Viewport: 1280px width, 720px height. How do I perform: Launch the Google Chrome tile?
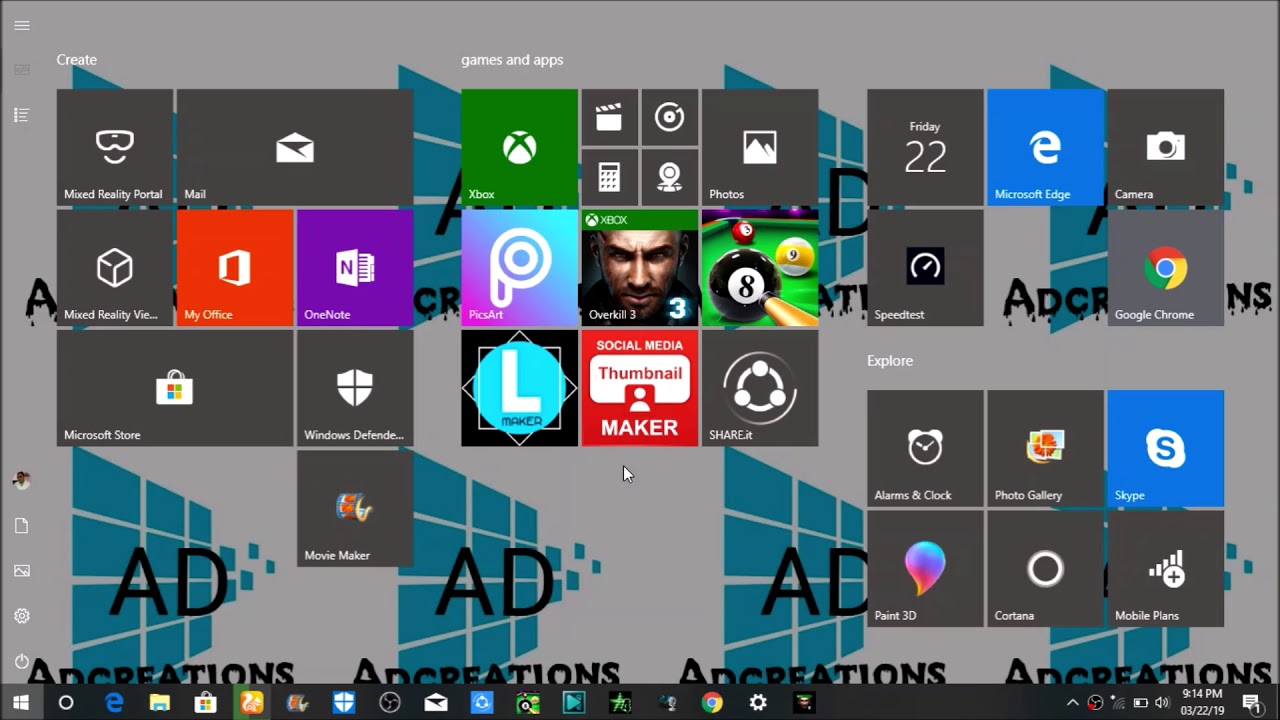tap(1166, 267)
